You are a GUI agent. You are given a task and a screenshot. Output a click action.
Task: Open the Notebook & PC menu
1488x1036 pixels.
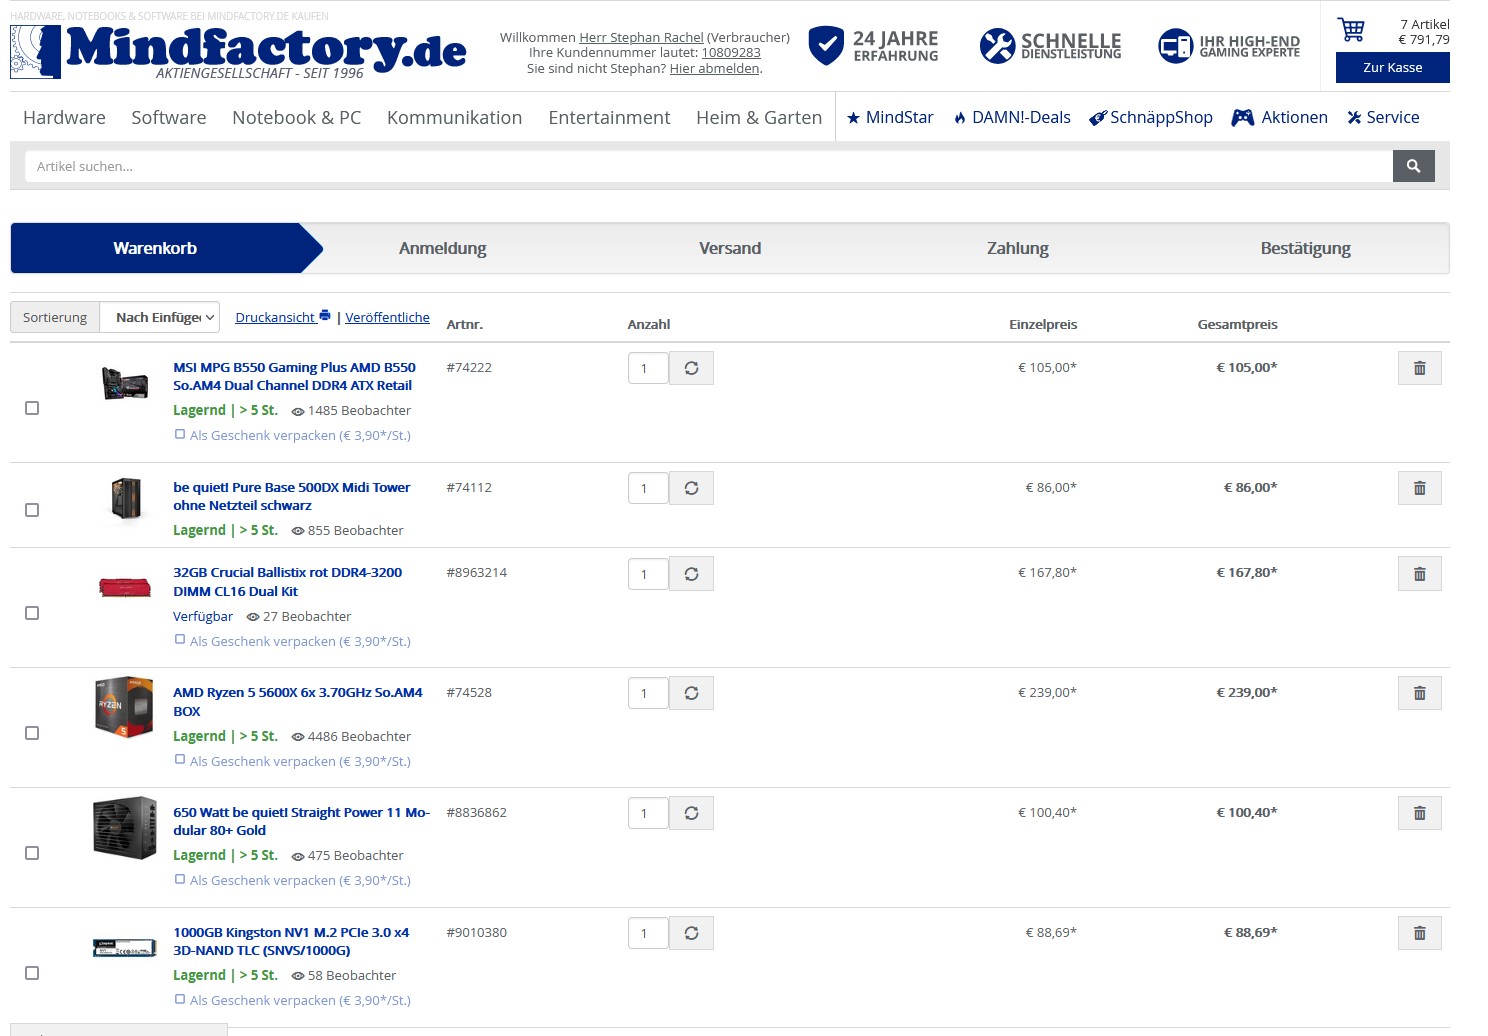point(297,117)
